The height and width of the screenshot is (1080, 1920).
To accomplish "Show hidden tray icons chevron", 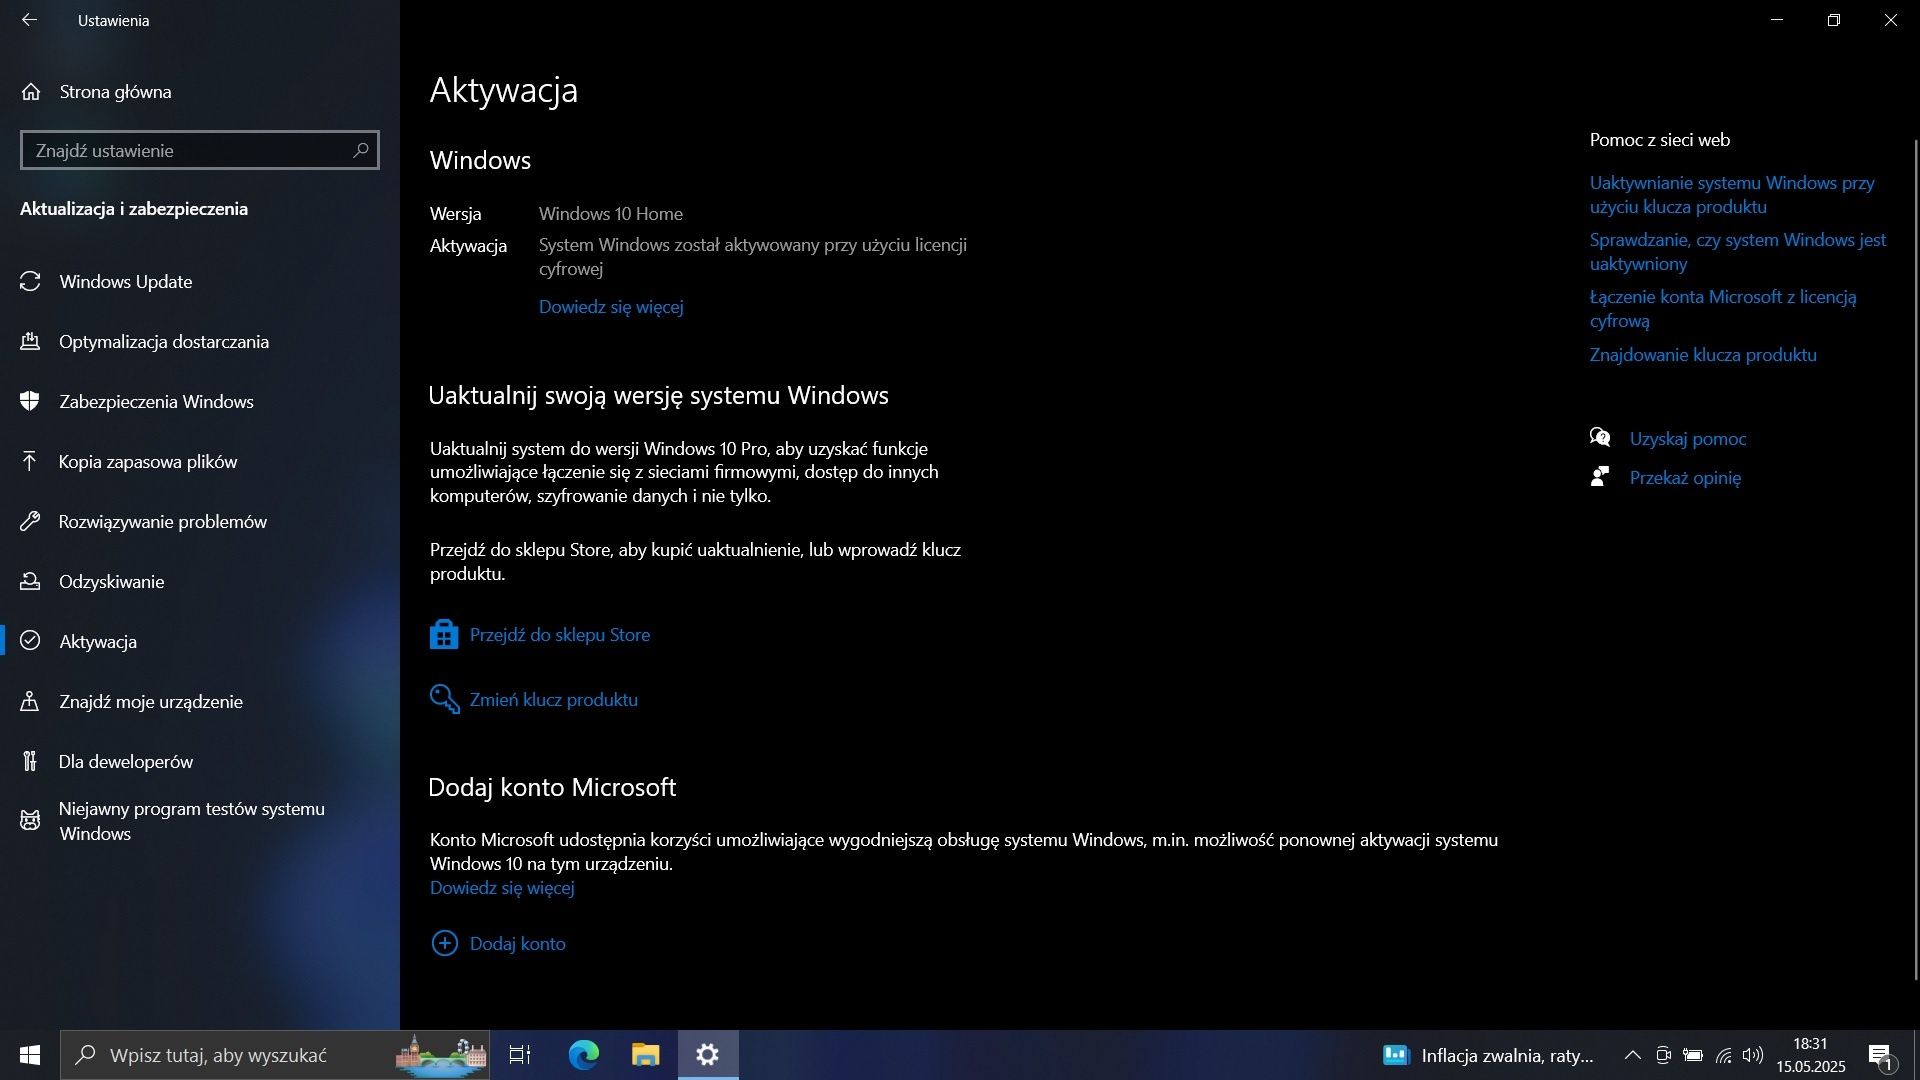I will [x=1632, y=1055].
